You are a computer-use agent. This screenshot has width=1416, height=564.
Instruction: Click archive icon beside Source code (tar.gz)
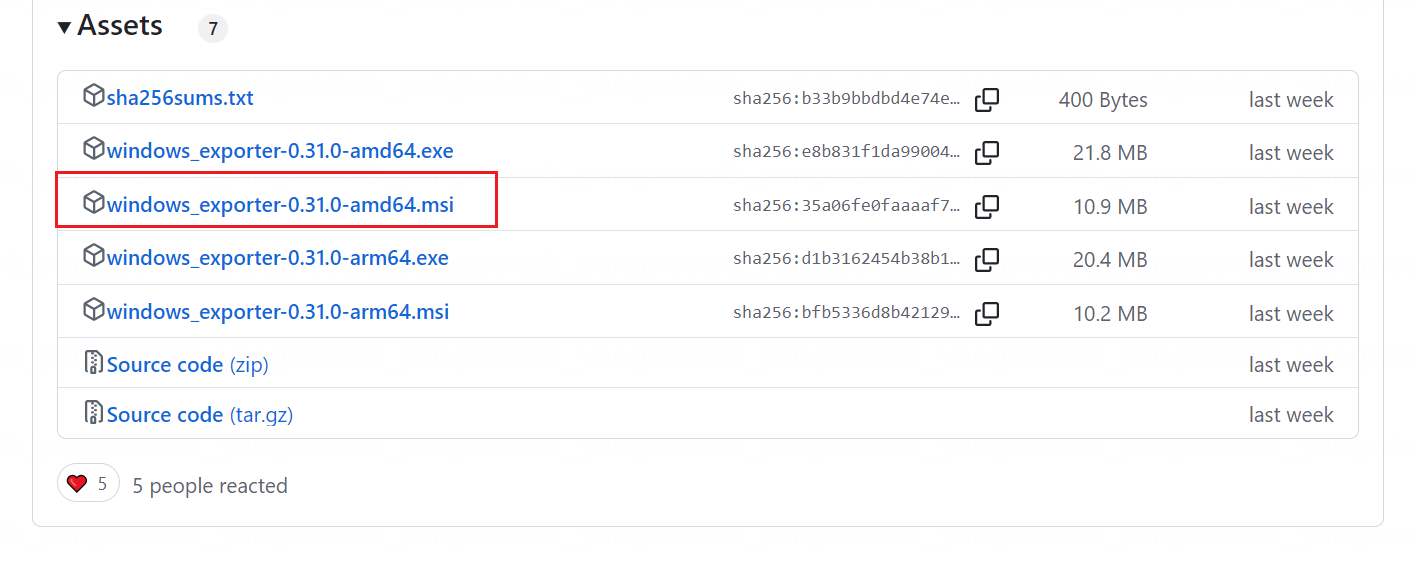click(94, 412)
